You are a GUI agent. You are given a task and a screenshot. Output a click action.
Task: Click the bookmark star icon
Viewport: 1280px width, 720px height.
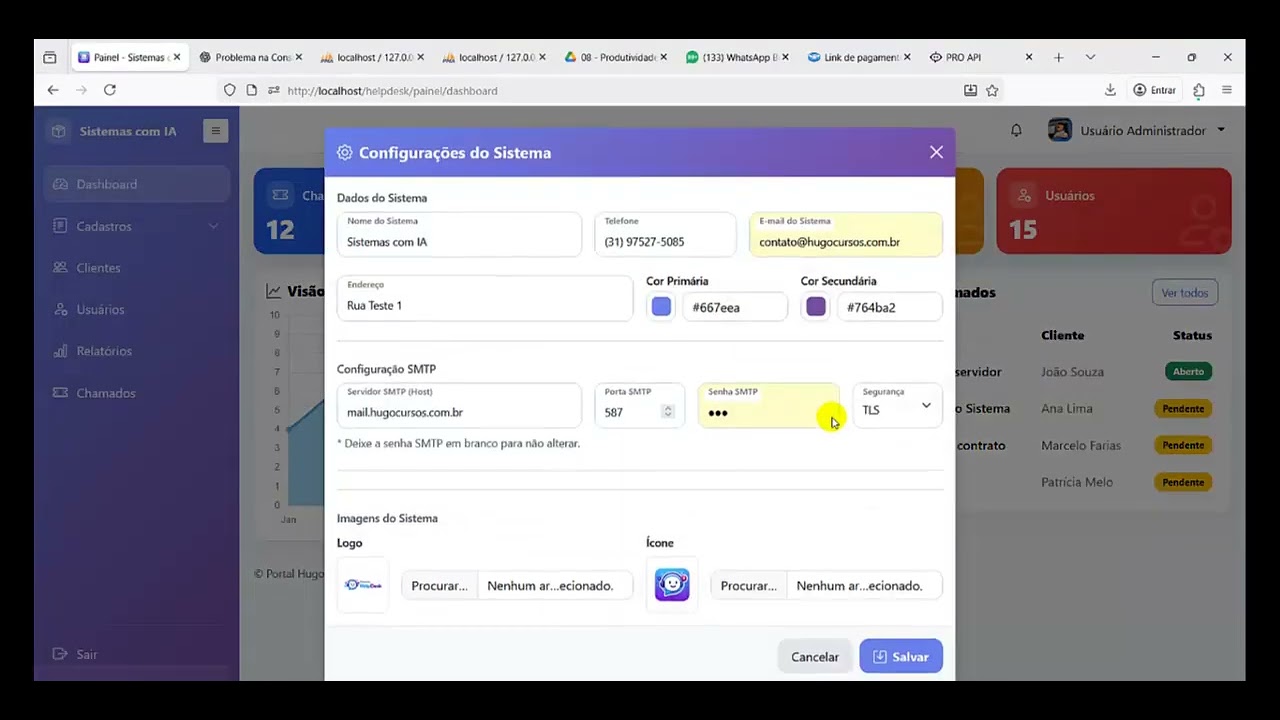point(992,90)
